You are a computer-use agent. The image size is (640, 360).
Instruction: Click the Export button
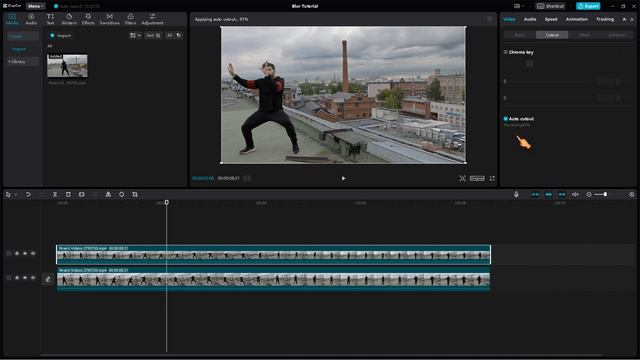tap(588, 6)
